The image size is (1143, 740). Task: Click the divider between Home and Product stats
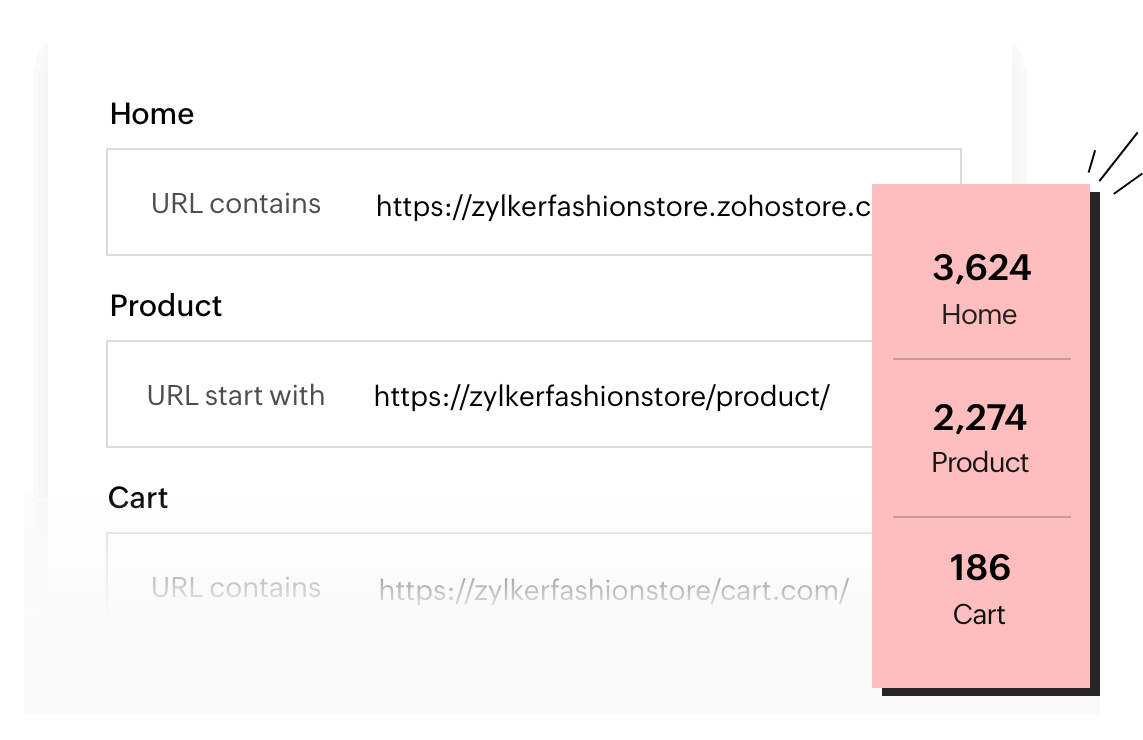[981, 358]
